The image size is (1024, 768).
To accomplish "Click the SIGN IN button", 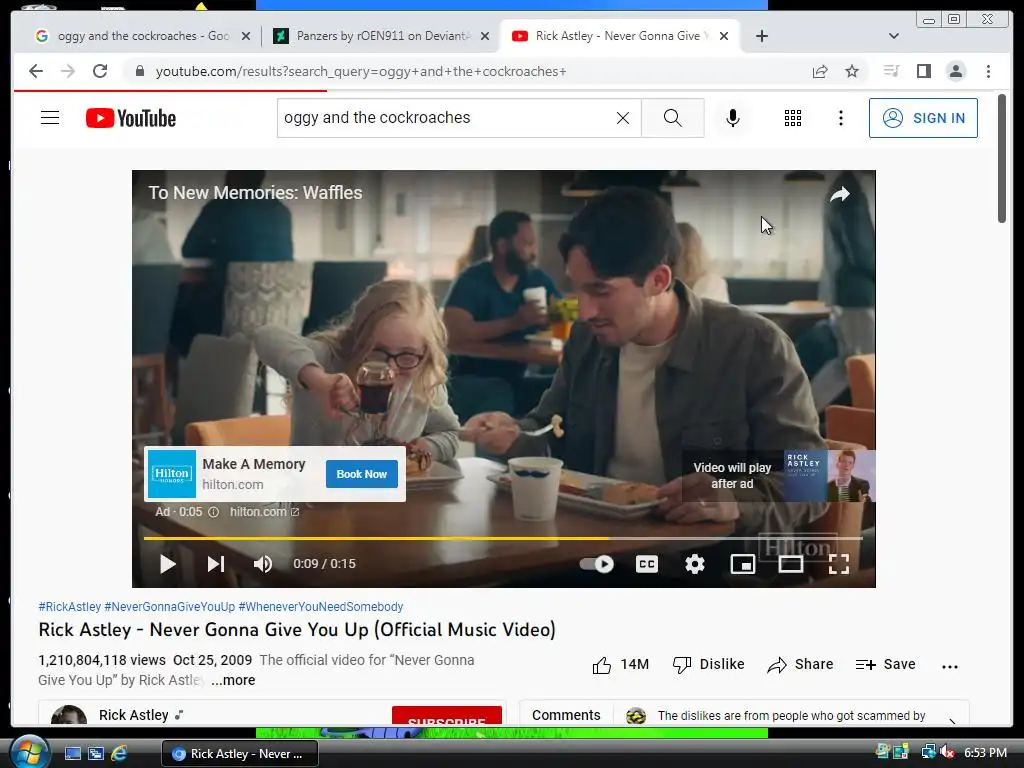I will [x=923, y=118].
